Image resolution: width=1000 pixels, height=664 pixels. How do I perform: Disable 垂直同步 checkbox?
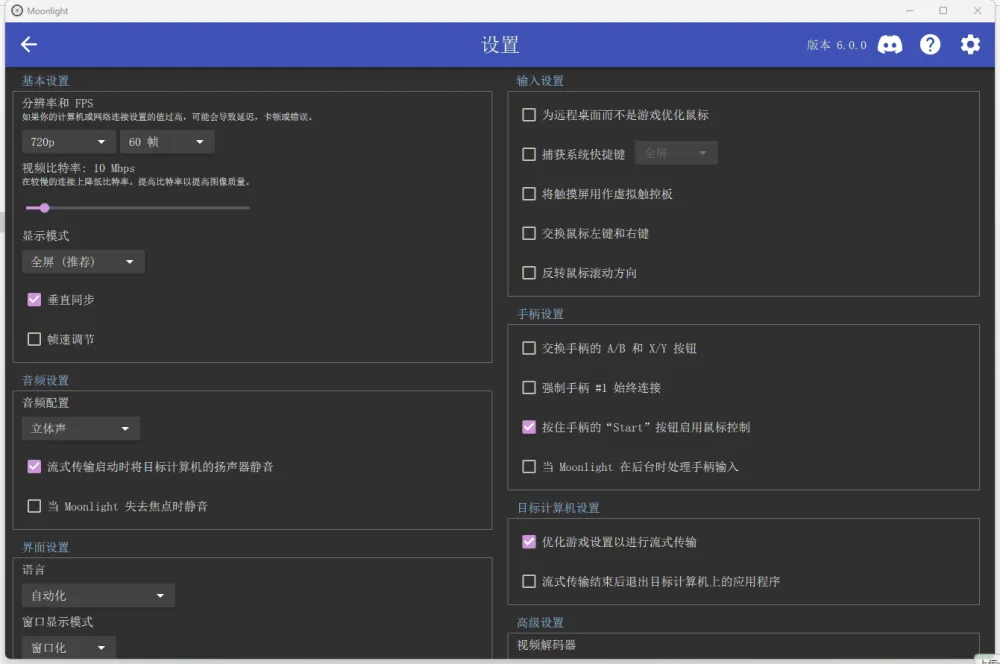coord(33,299)
